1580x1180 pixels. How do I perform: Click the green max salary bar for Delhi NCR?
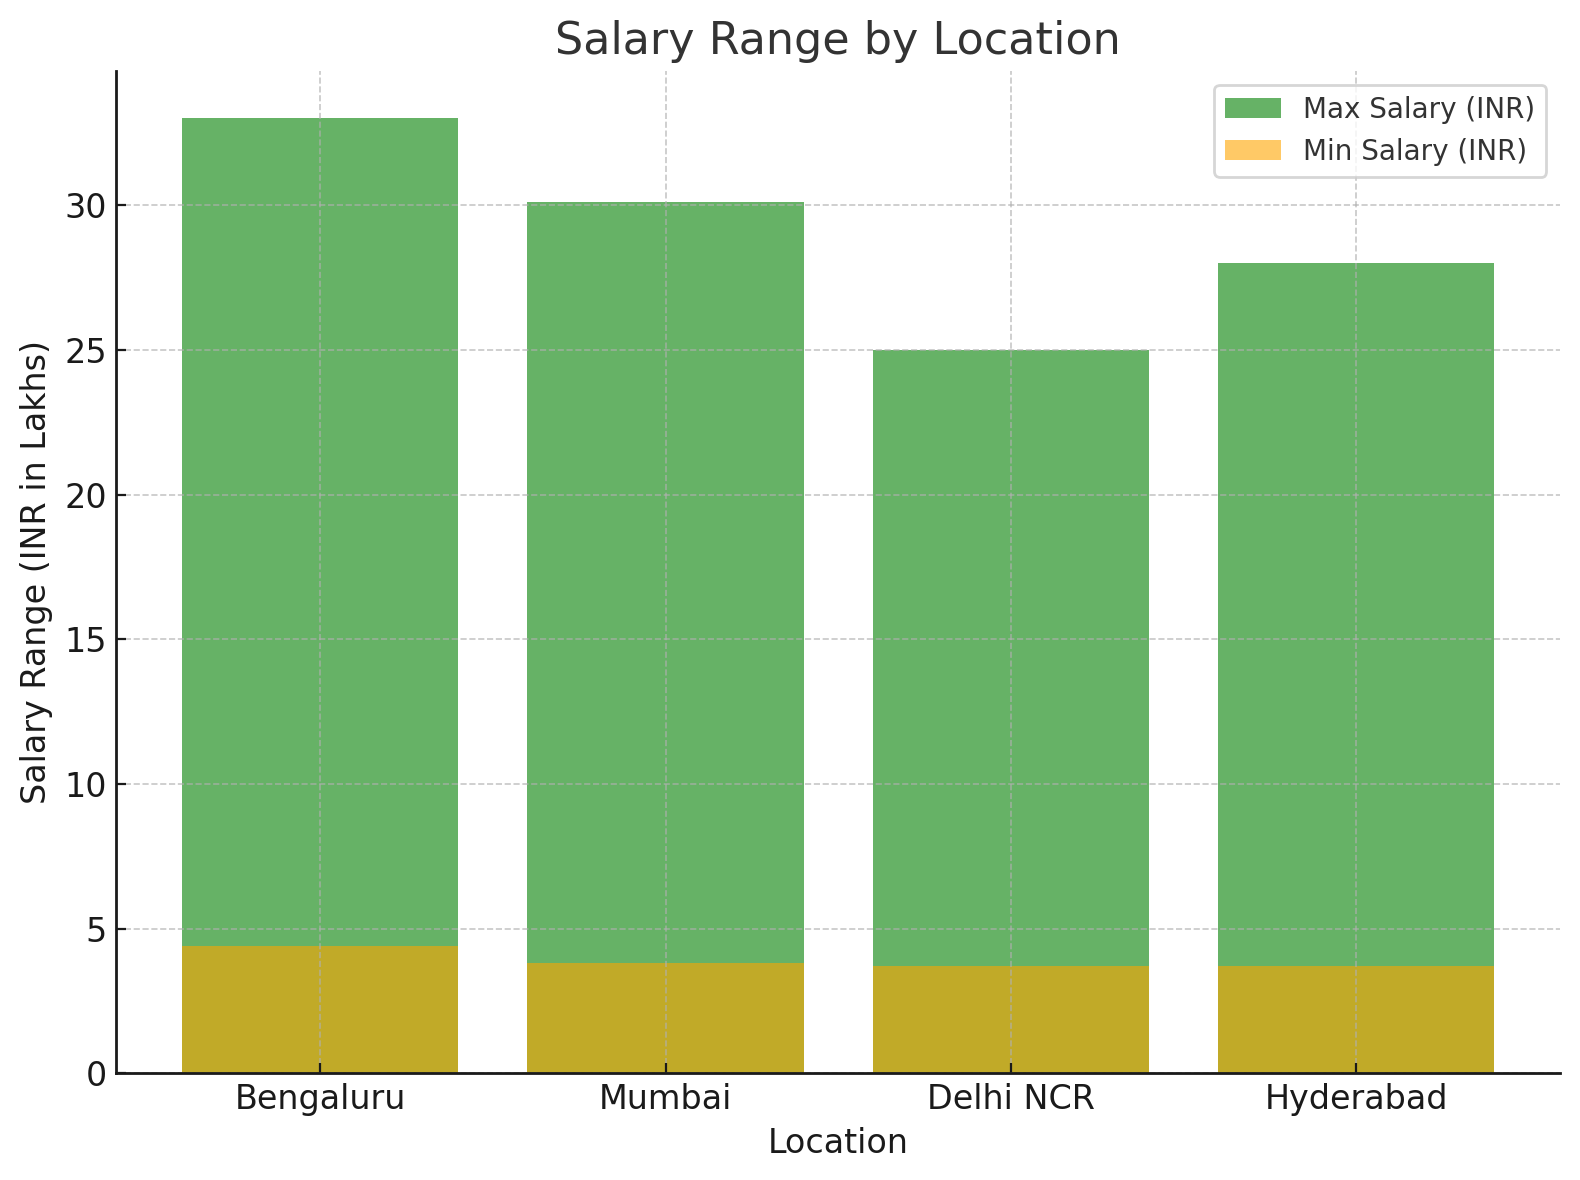(1011, 658)
